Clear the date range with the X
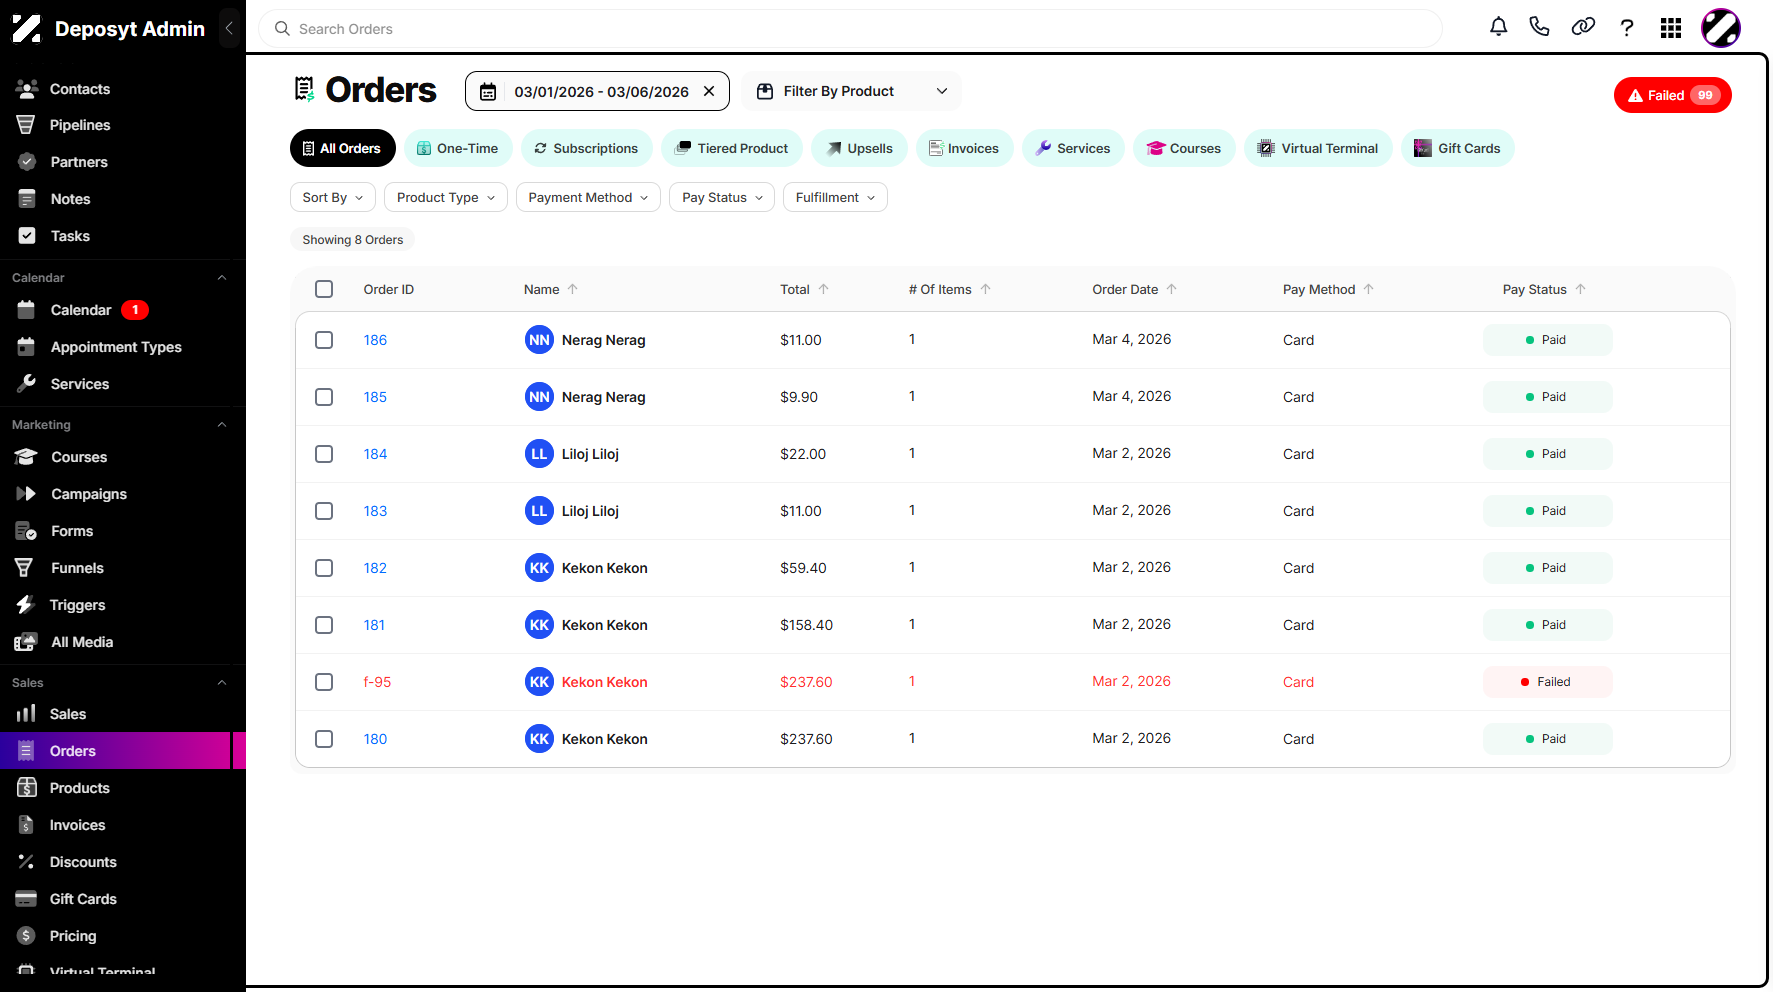Screen dimensions: 1773x992 pos(709,91)
